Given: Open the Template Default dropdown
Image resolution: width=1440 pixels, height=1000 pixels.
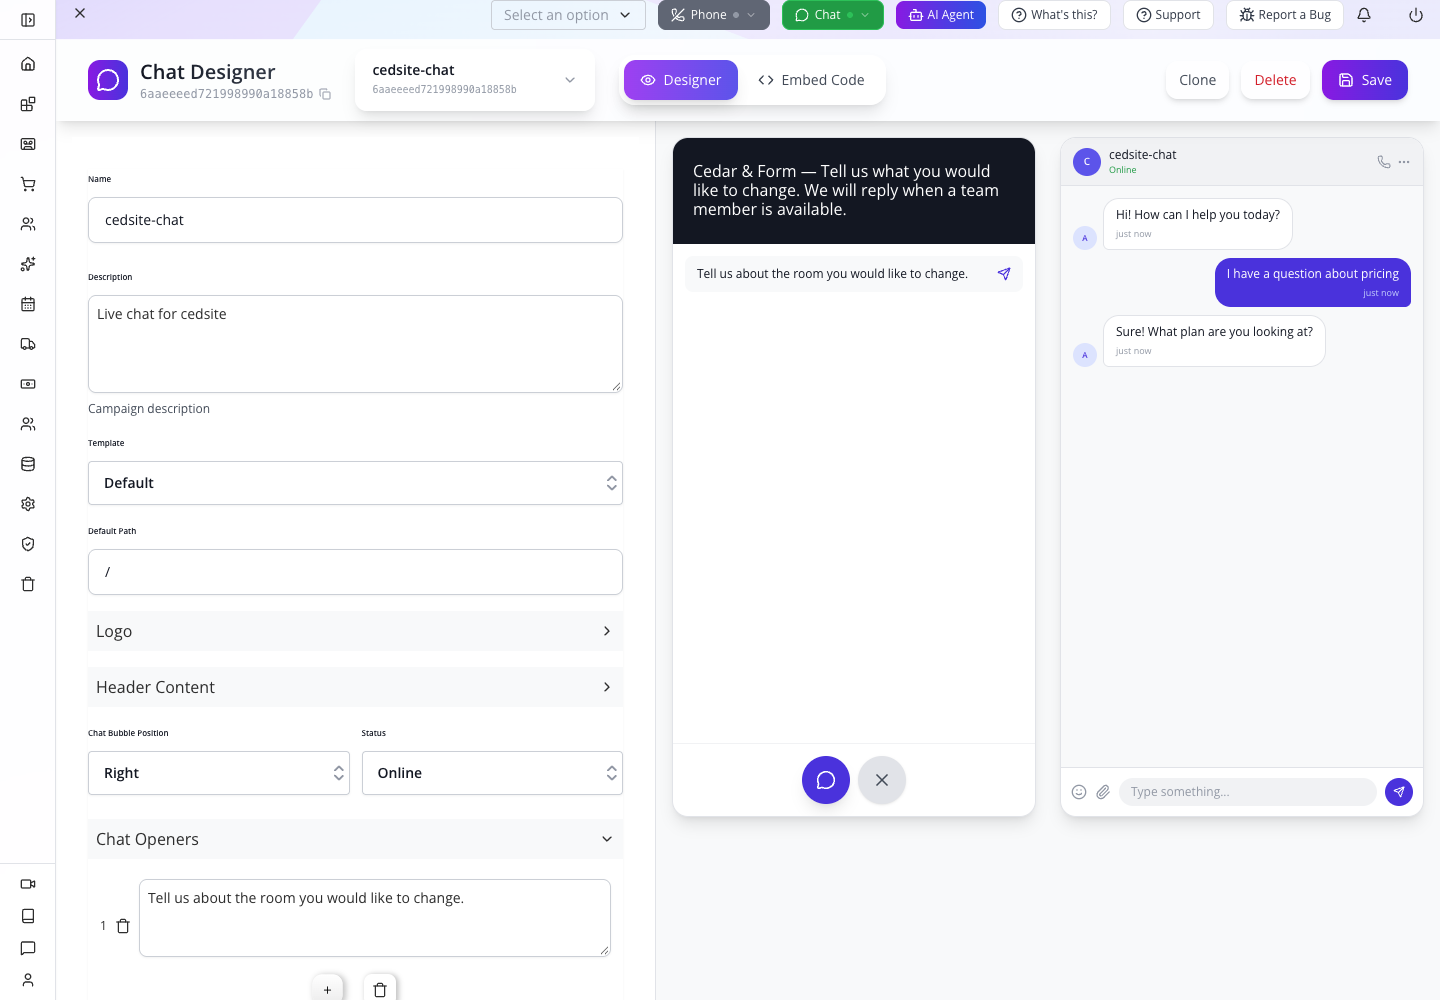Looking at the screenshot, I should pos(355,483).
